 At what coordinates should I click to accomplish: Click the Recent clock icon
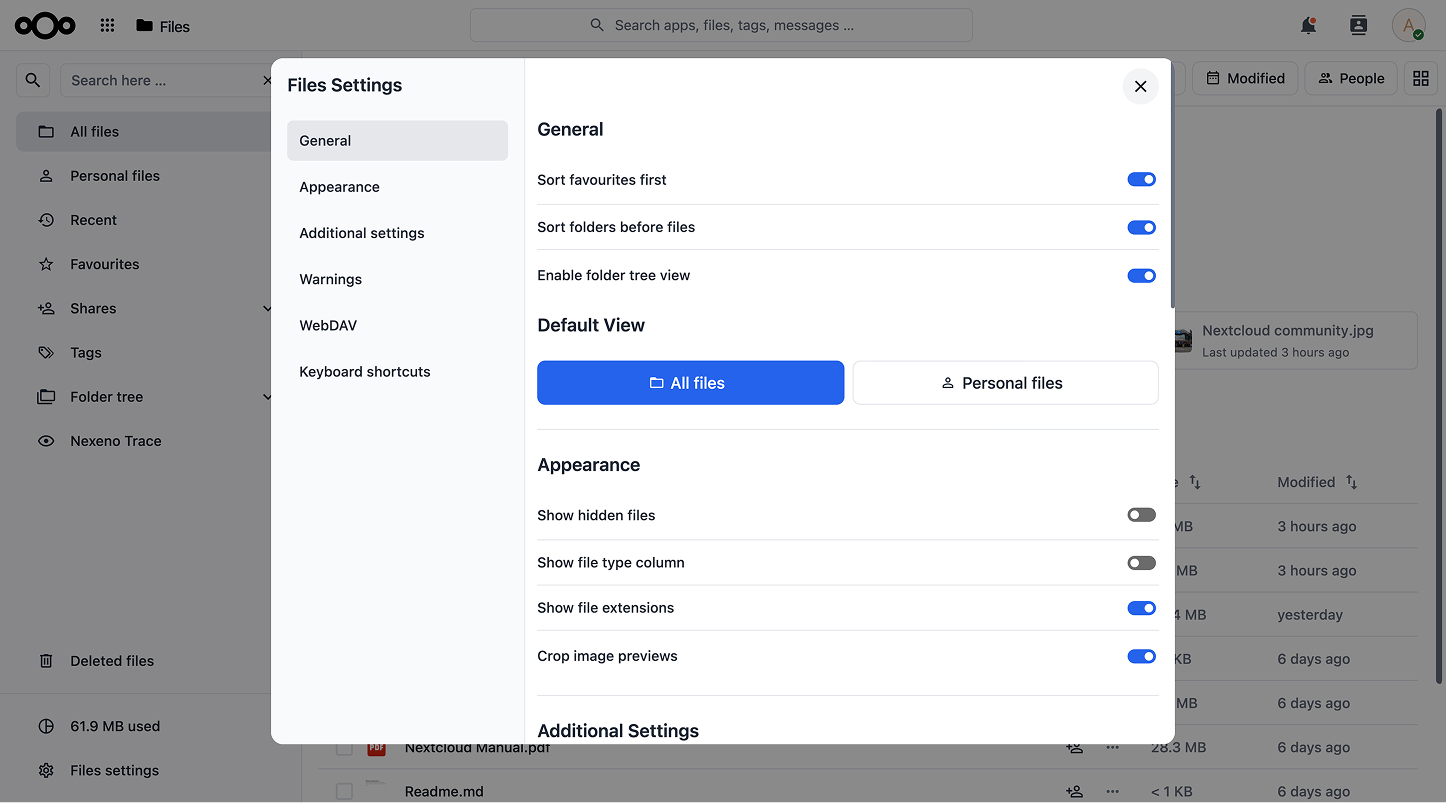pyautogui.click(x=46, y=220)
